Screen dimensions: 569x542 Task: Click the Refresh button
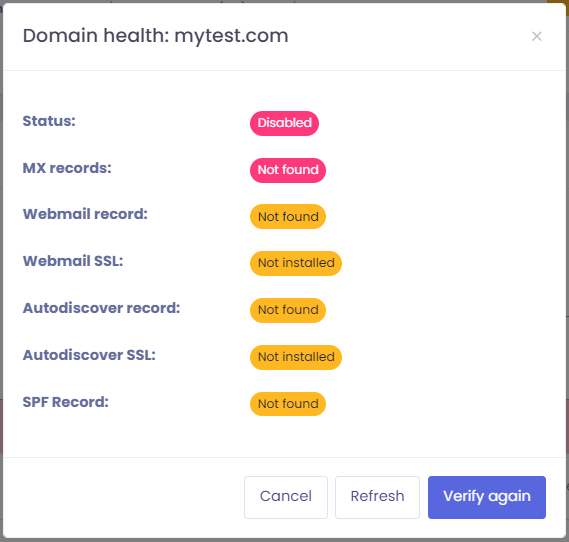[377, 497]
